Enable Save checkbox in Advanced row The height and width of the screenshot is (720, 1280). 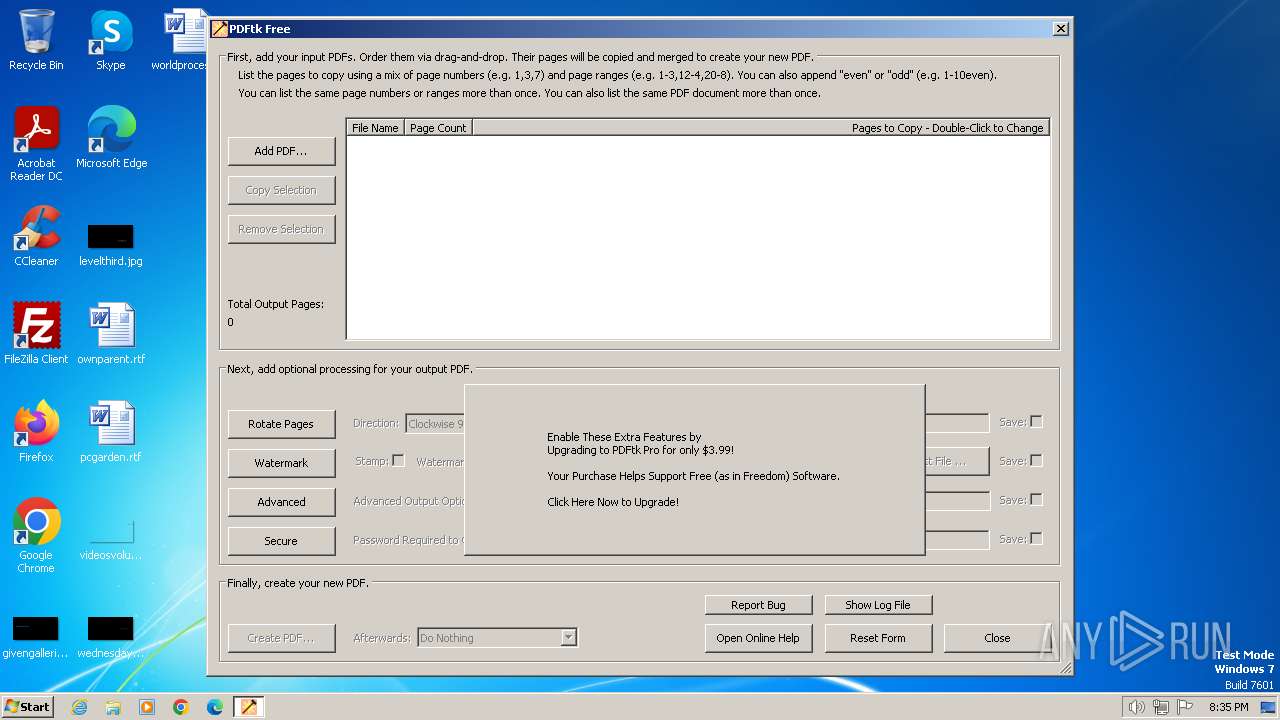point(1036,499)
